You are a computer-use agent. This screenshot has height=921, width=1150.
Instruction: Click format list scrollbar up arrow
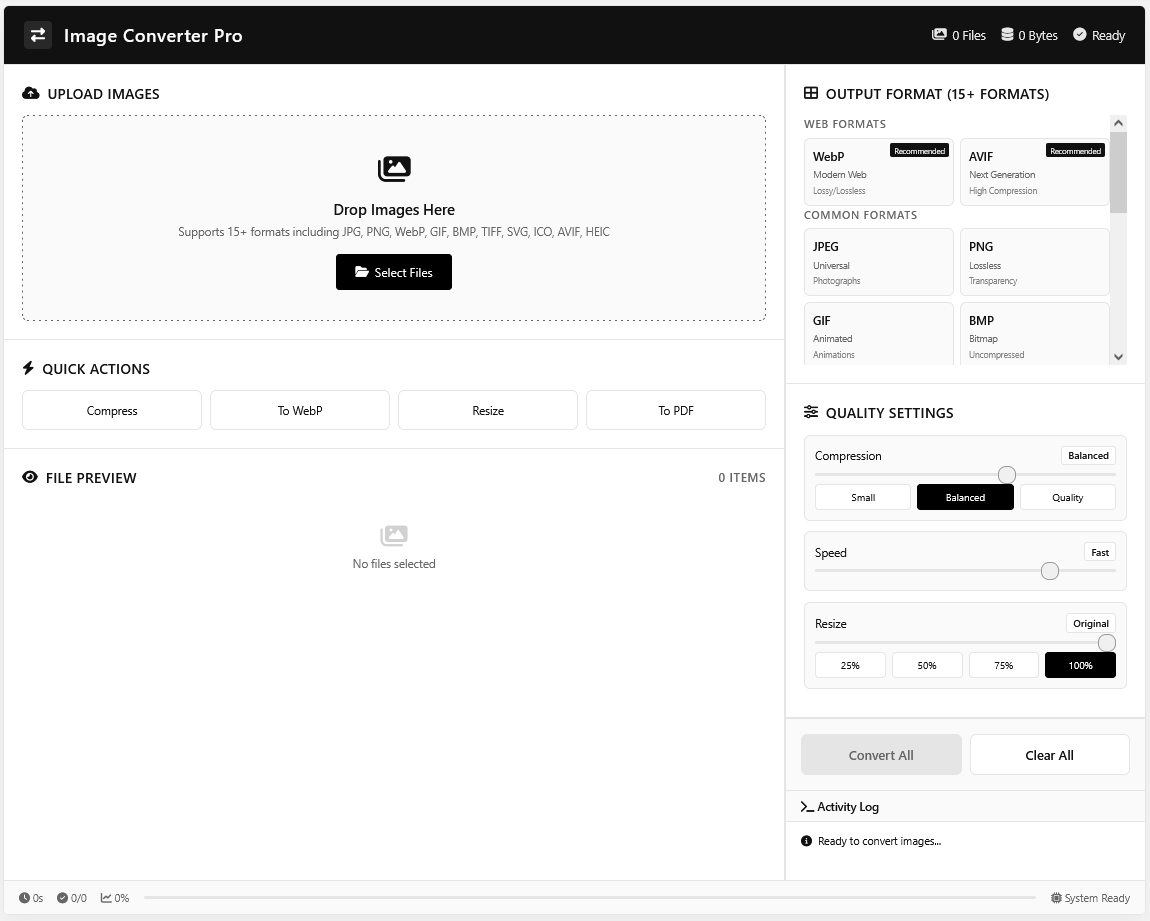1118,122
